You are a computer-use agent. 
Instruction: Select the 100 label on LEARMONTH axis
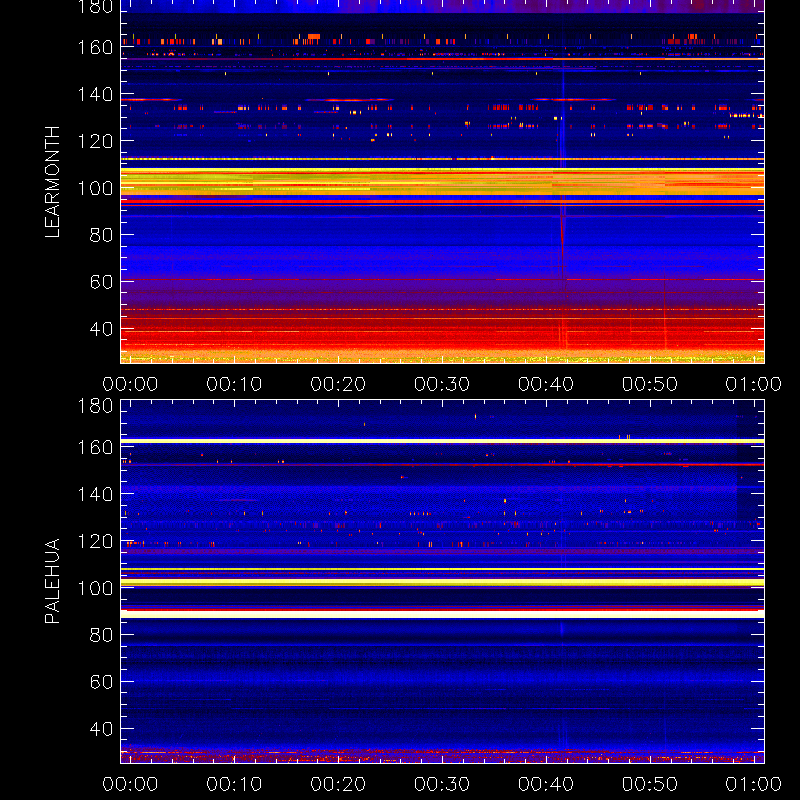[95, 188]
